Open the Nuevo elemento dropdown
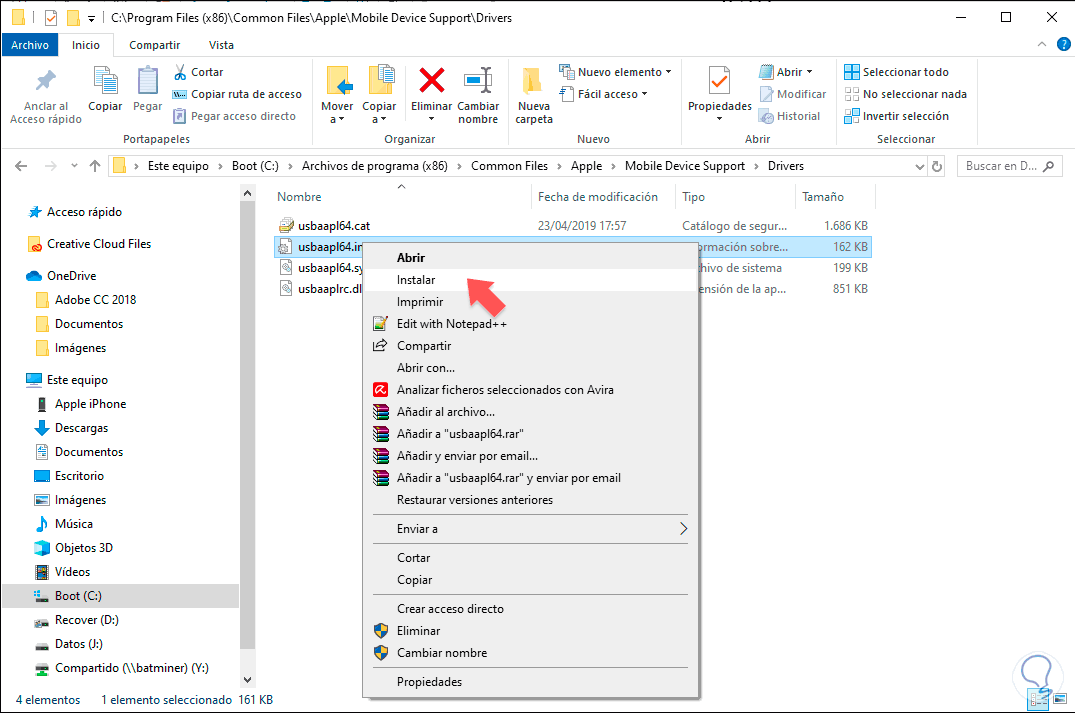The image size is (1075, 713). [615, 72]
